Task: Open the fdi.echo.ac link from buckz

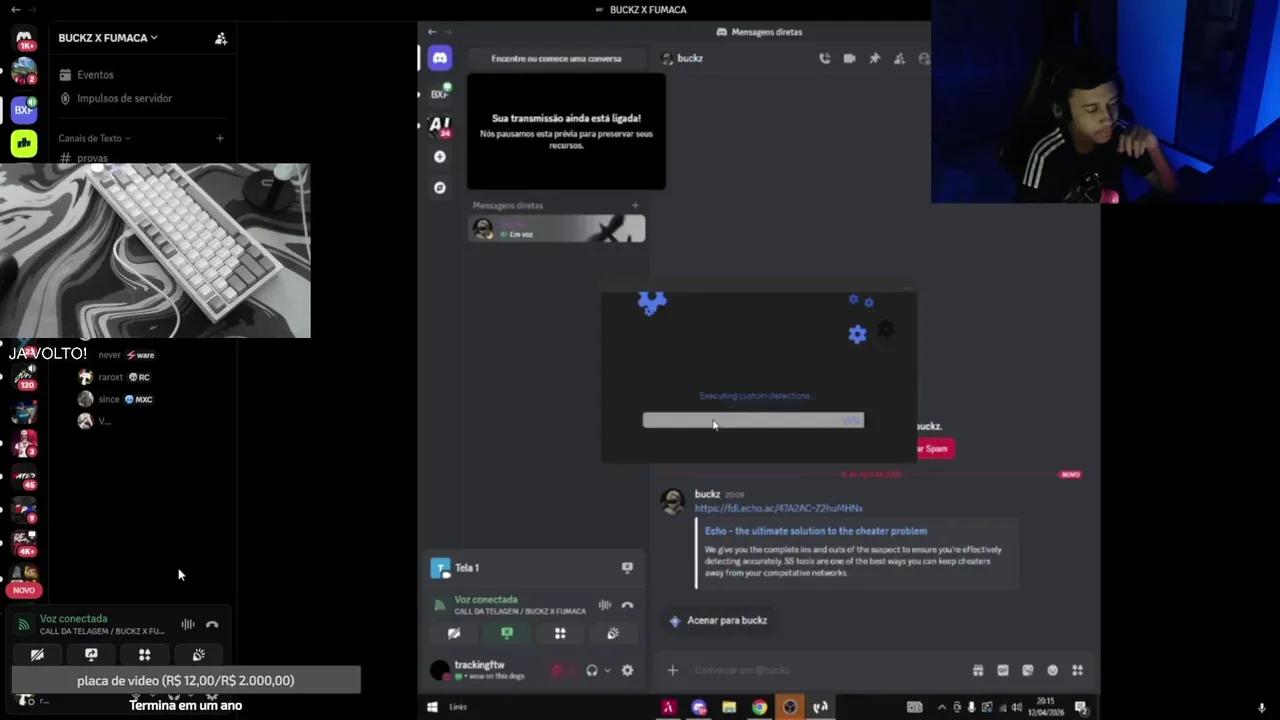Action: pos(778,508)
